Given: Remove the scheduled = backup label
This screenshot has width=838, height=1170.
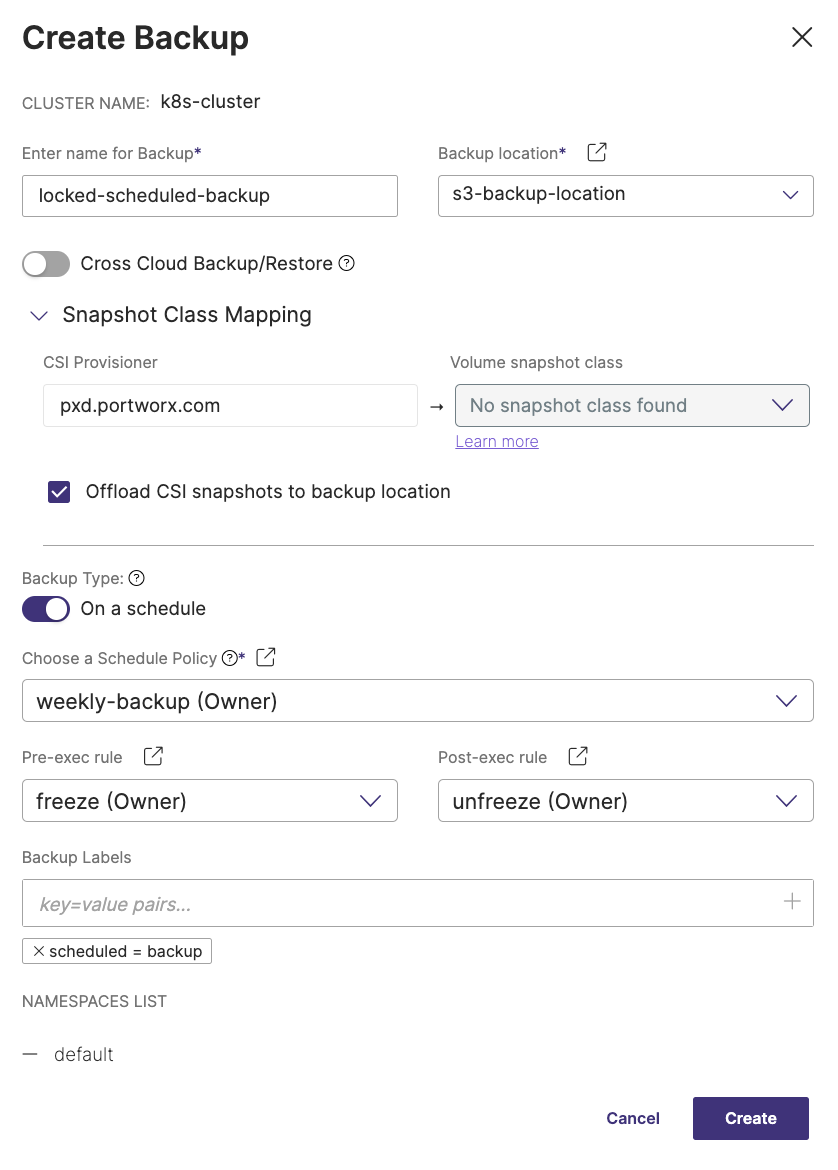Looking at the screenshot, I should point(39,951).
